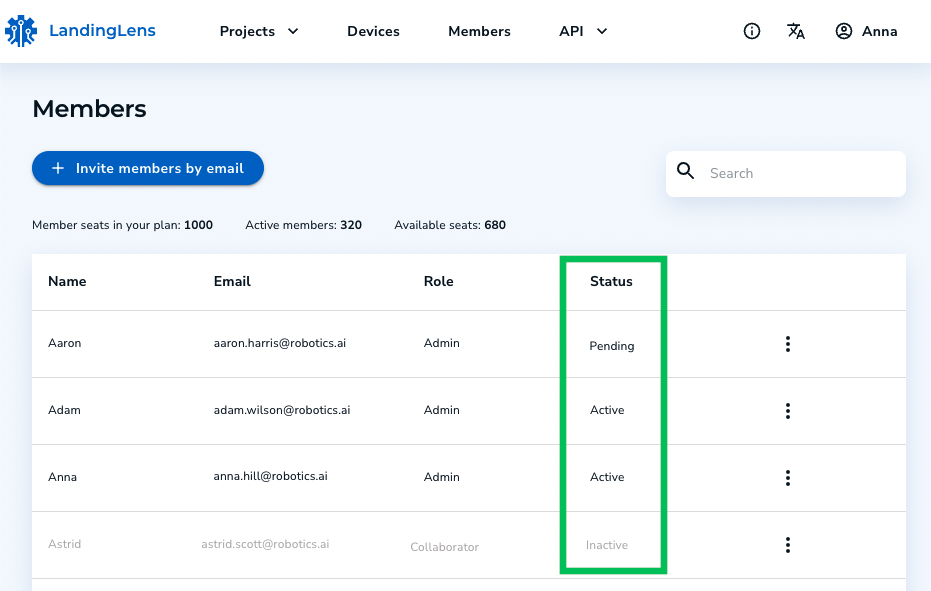Click Adam's Active status
Screen dimensions: 931x591
pos(607,410)
